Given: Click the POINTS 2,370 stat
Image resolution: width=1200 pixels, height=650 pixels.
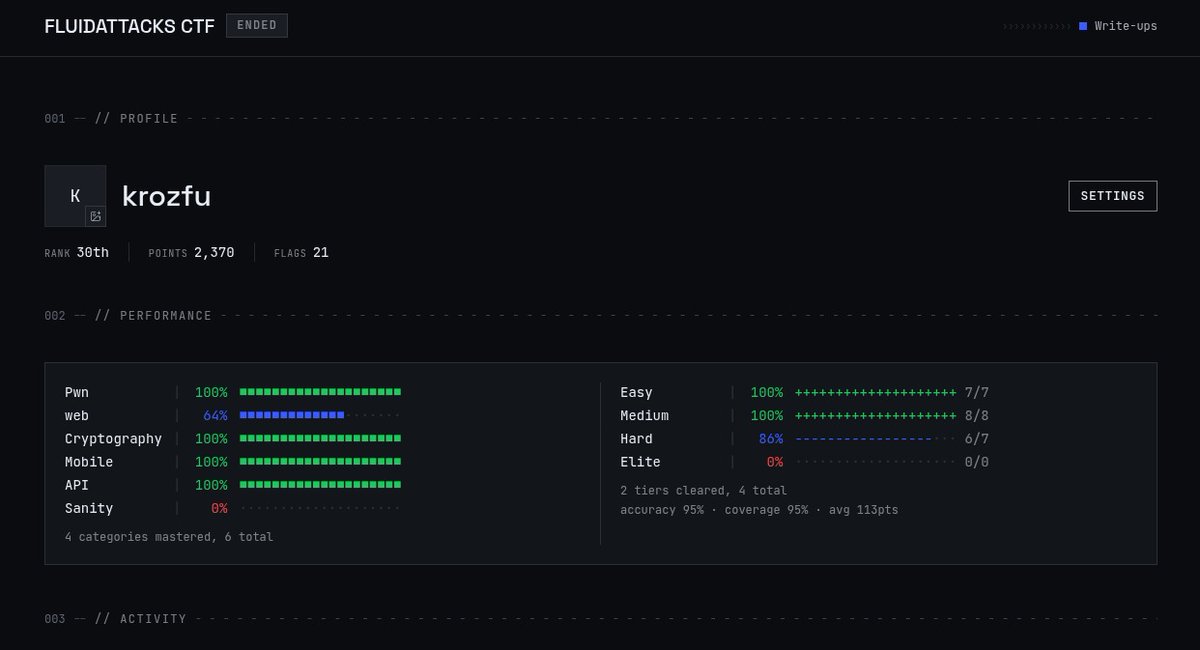Looking at the screenshot, I should click(x=191, y=253).
